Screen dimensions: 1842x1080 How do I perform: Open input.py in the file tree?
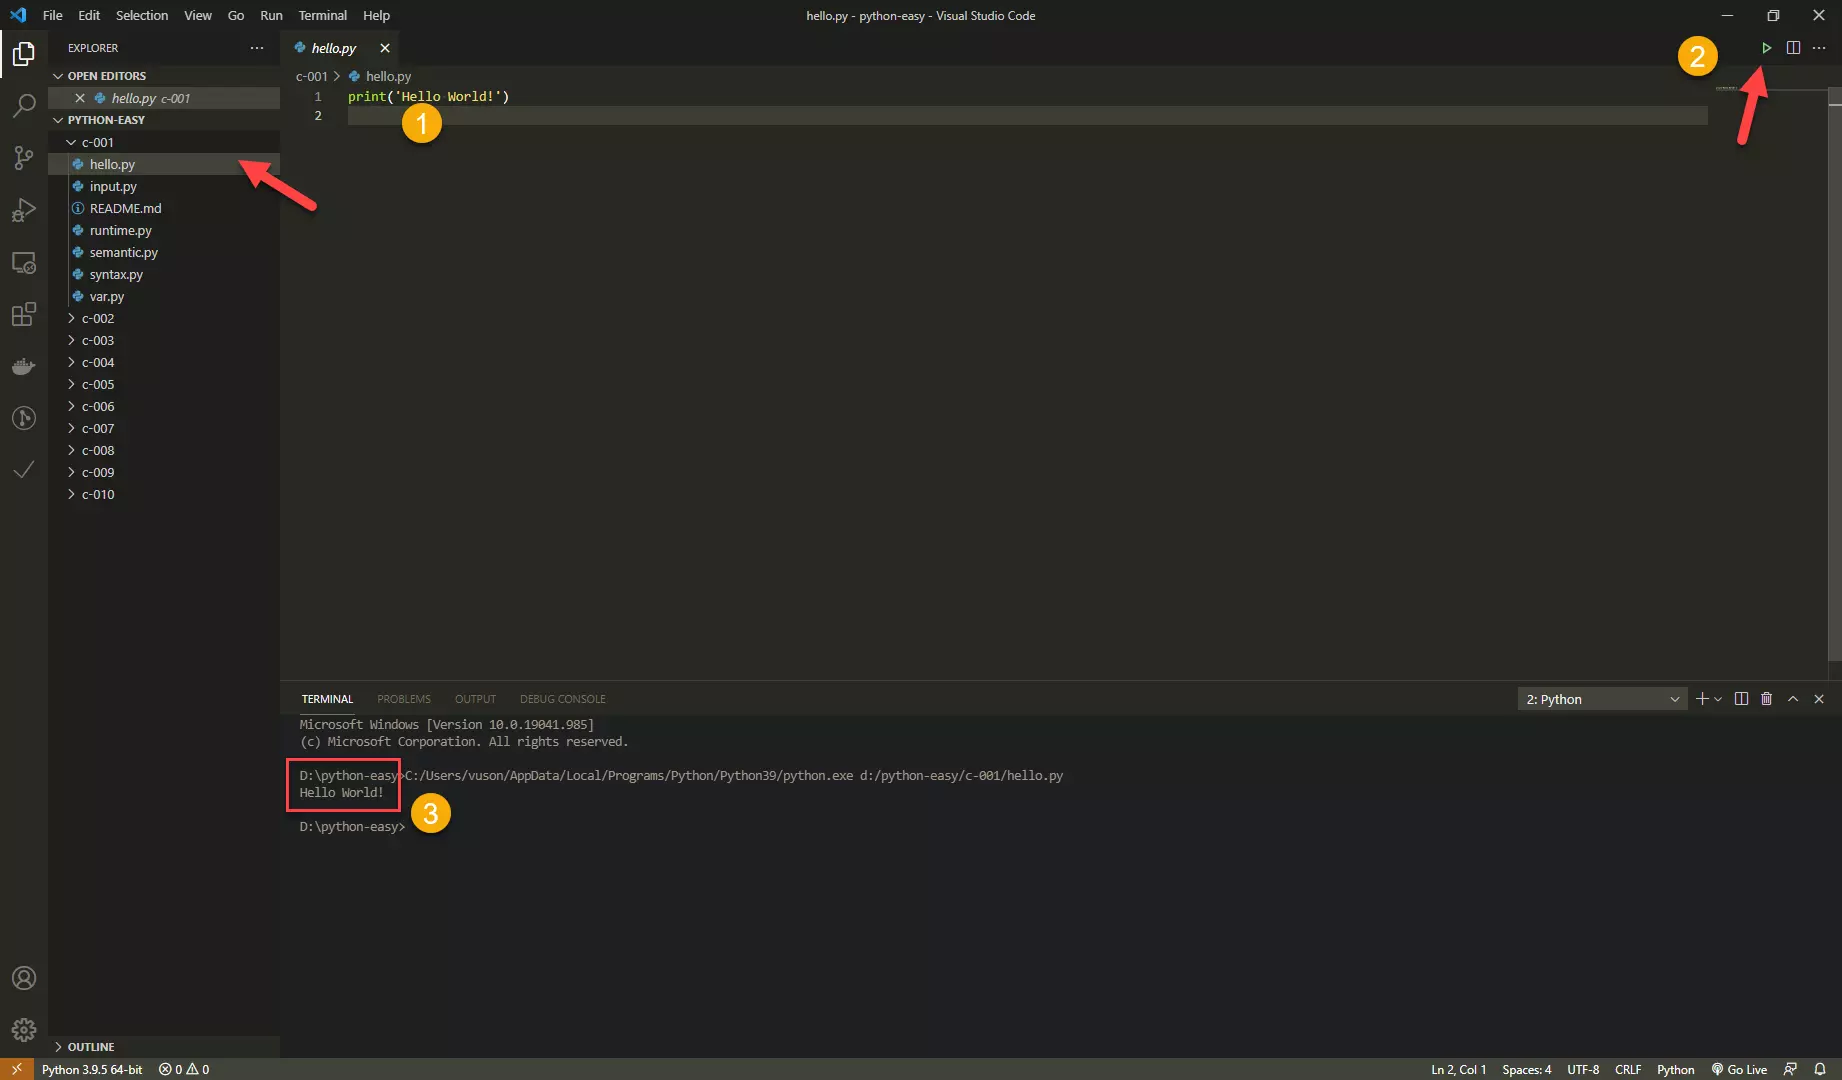(164, 186)
